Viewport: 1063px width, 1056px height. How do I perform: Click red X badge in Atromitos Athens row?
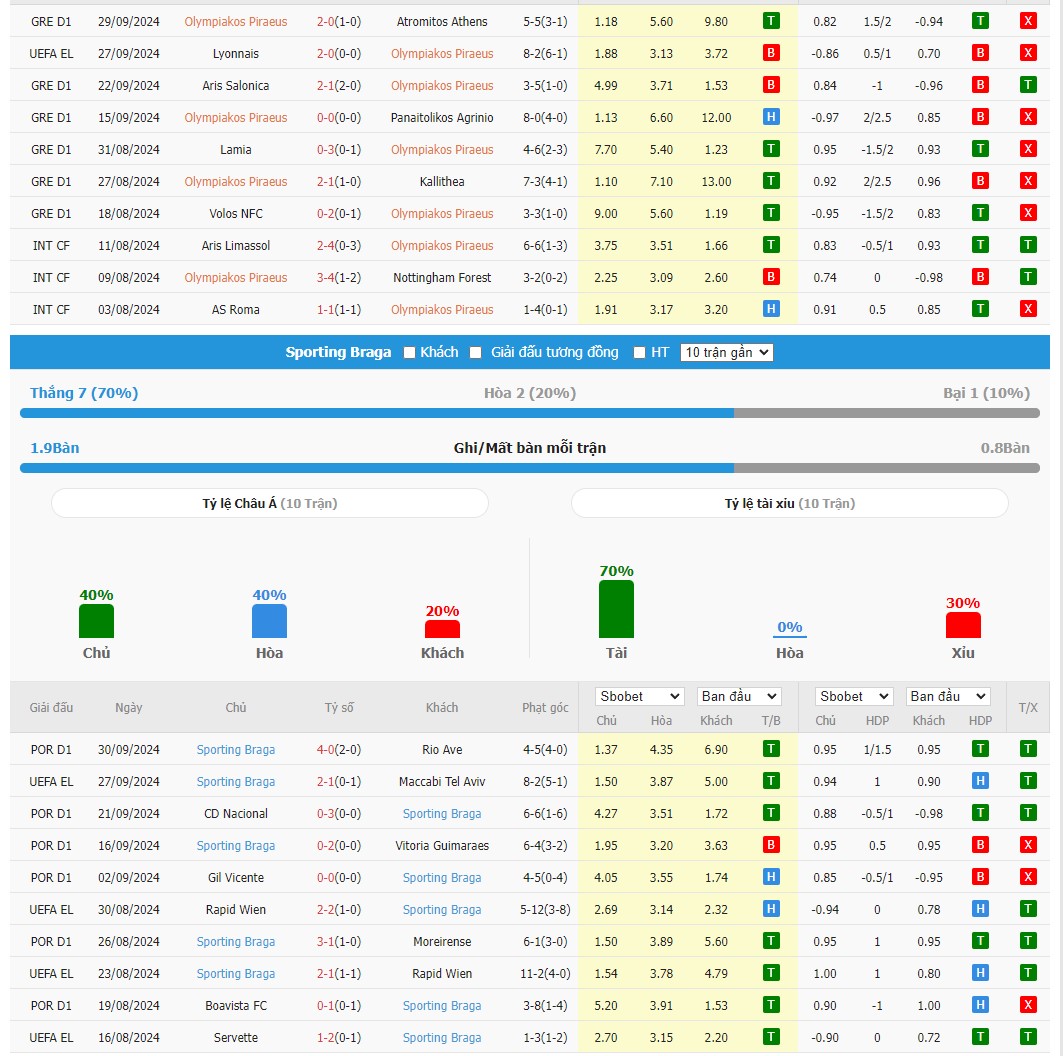tap(1028, 21)
